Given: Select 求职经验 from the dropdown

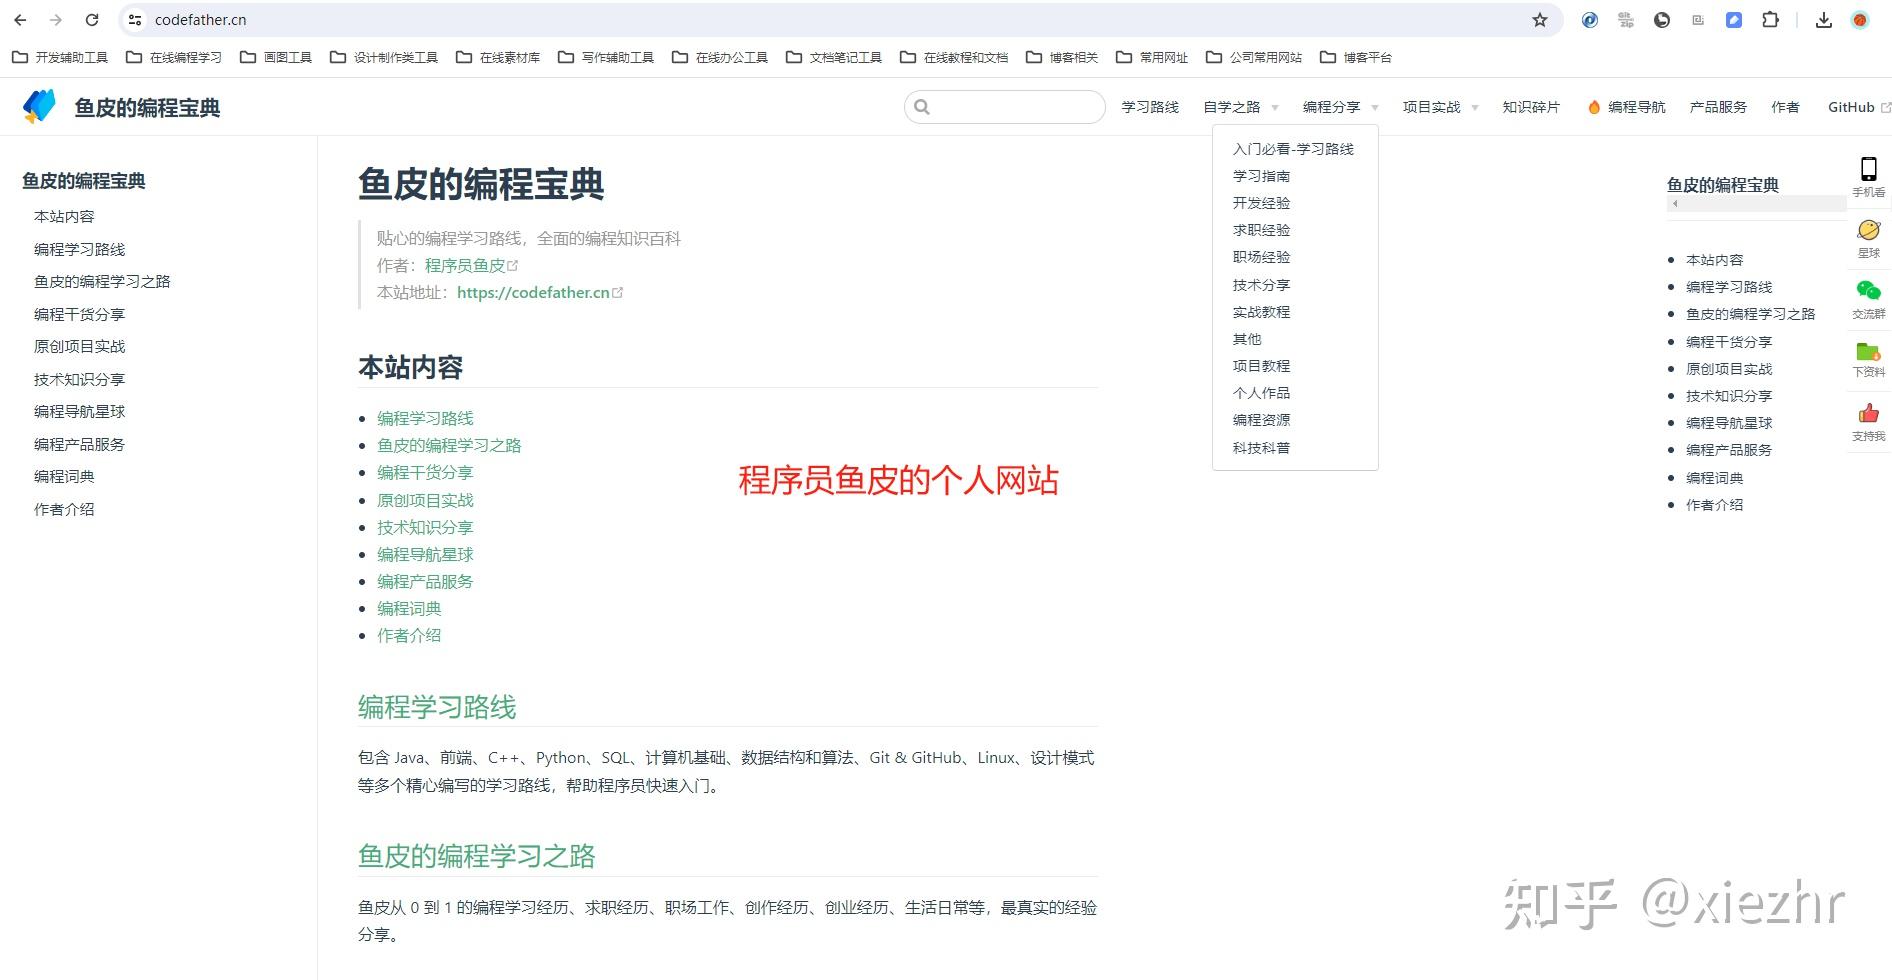Looking at the screenshot, I should [1261, 230].
